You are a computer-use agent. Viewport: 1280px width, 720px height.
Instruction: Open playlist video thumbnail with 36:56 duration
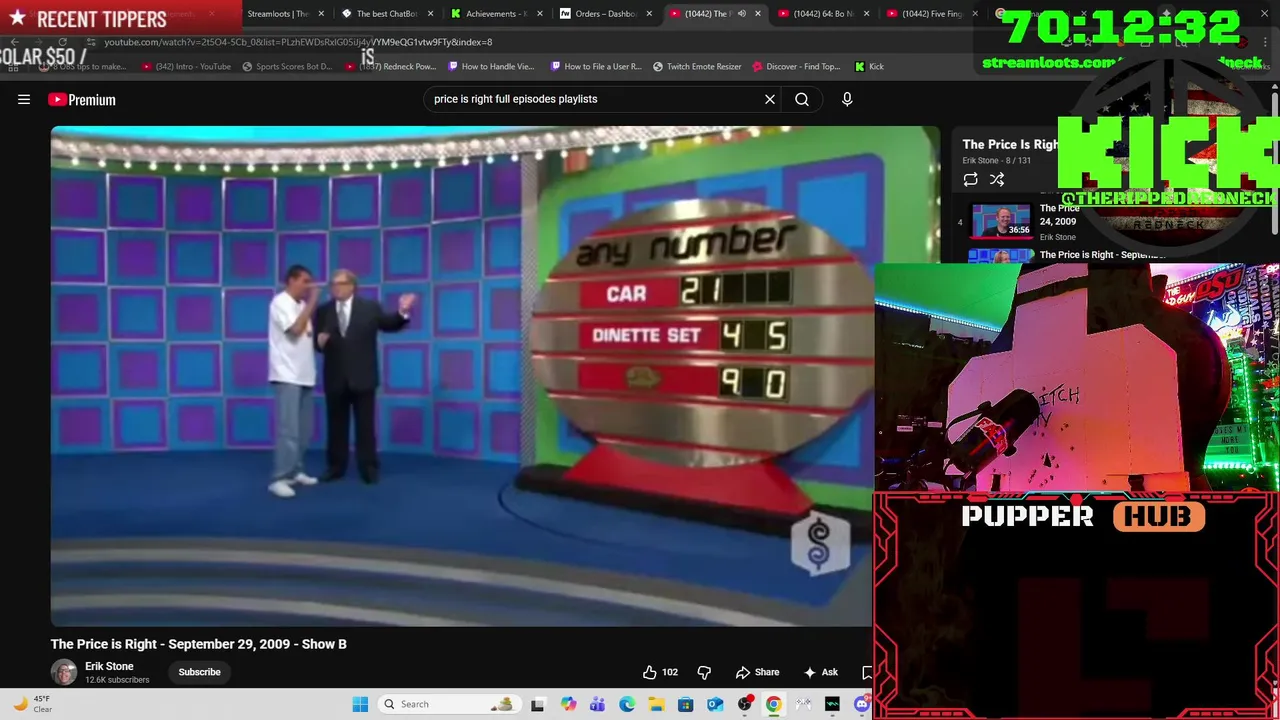(x=1001, y=222)
